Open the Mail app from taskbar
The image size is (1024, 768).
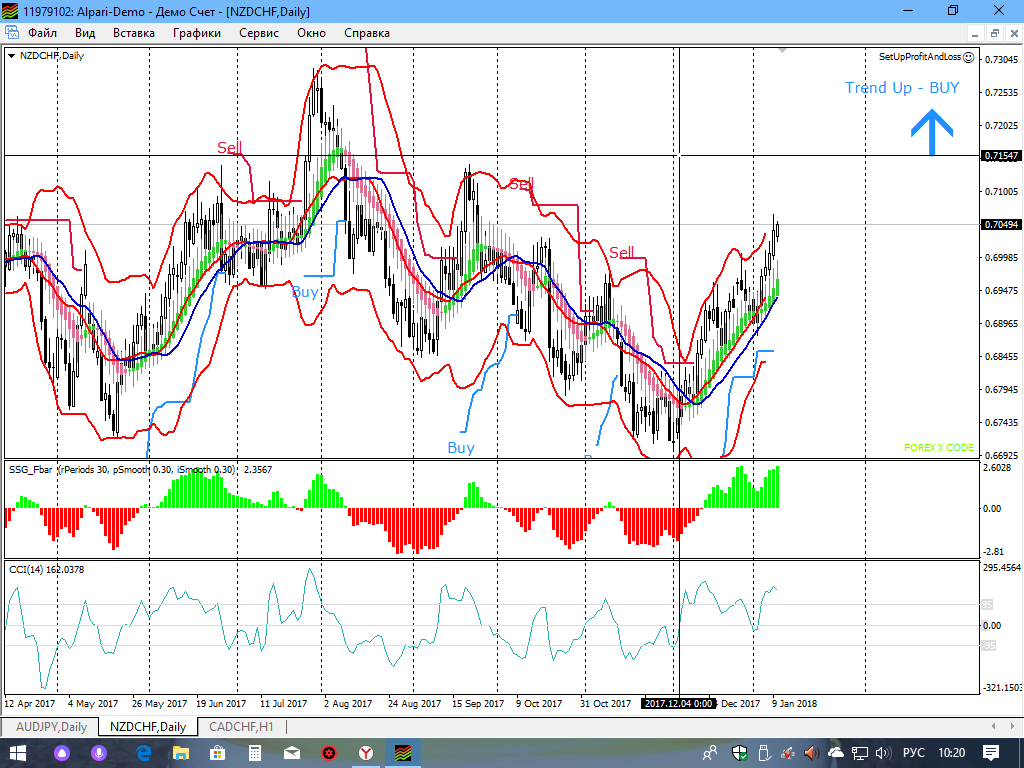point(292,753)
